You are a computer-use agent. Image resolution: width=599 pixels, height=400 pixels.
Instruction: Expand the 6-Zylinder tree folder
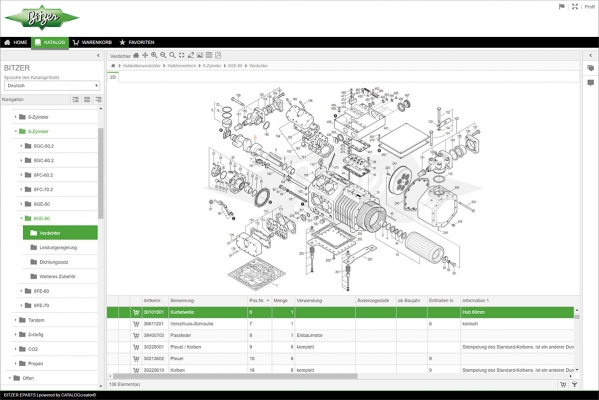(15, 117)
